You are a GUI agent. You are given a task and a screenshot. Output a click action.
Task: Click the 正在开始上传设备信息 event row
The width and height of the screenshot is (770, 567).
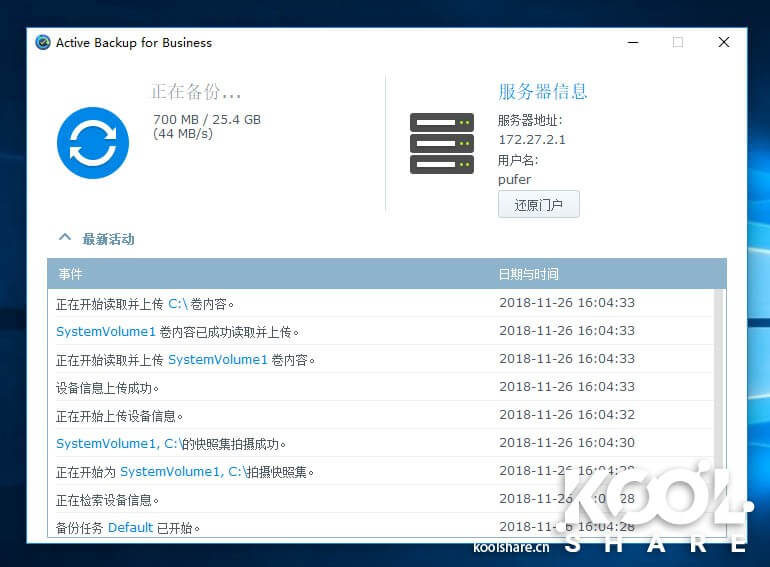tap(120, 416)
